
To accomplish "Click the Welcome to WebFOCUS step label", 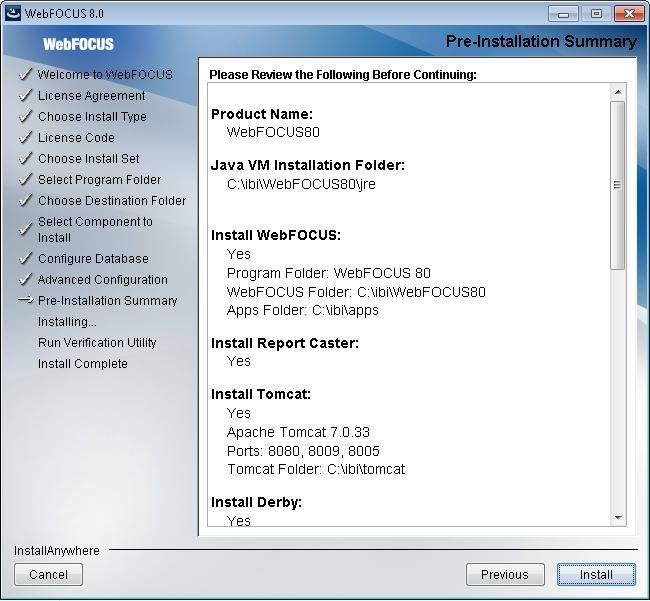I will pos(105,74).
